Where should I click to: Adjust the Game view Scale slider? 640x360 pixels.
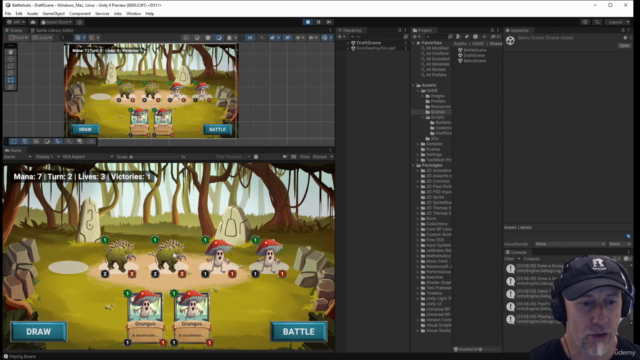pos(155,157)
